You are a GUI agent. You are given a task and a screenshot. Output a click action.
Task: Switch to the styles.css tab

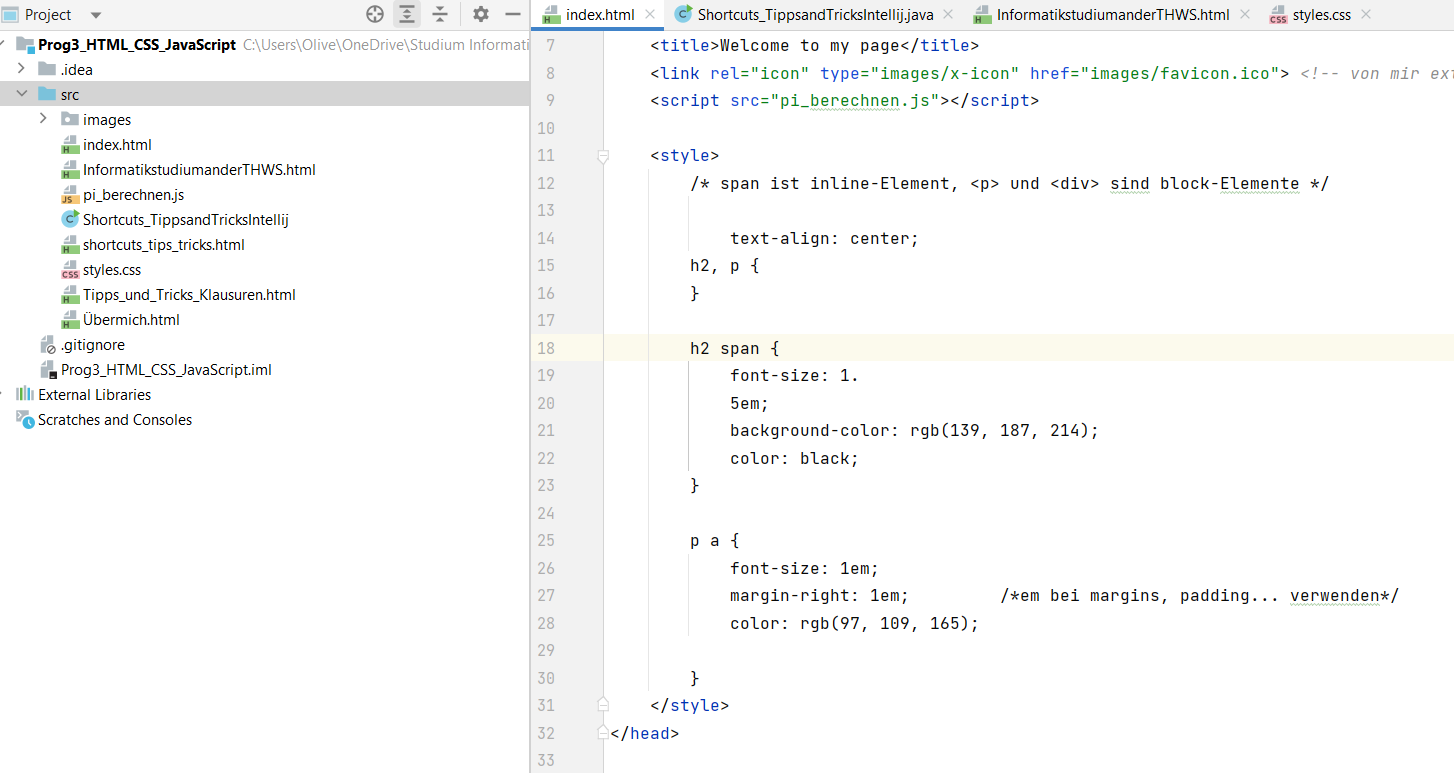point(1320,14)
